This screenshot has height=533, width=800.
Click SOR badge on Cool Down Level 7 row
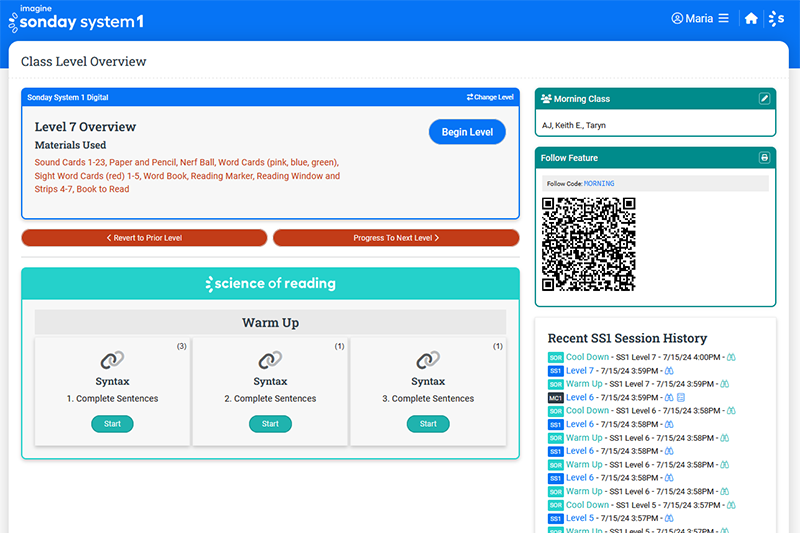tap(555, 358)
